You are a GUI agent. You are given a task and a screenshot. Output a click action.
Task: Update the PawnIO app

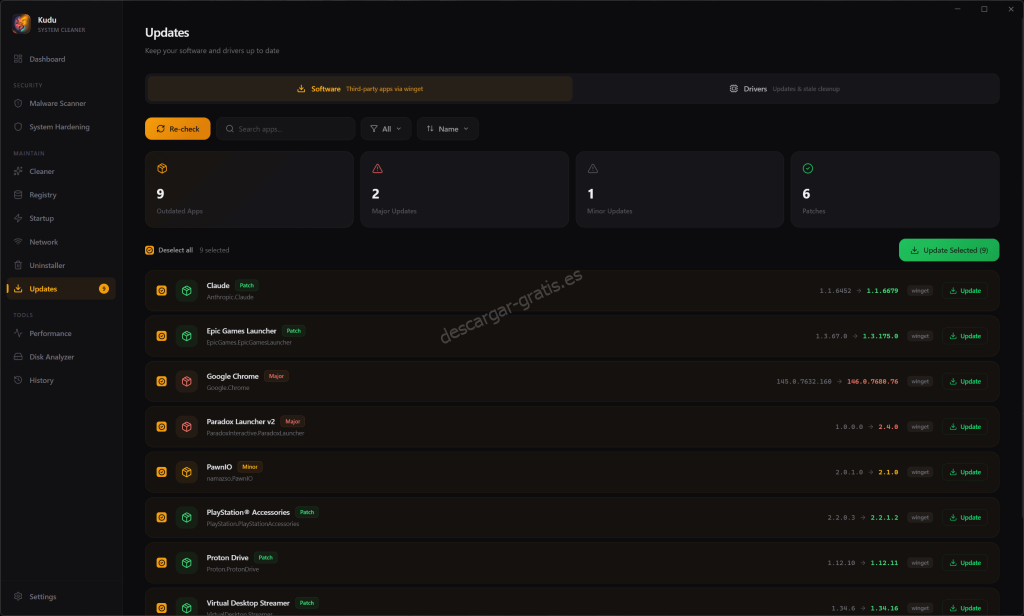coord(965,472)
